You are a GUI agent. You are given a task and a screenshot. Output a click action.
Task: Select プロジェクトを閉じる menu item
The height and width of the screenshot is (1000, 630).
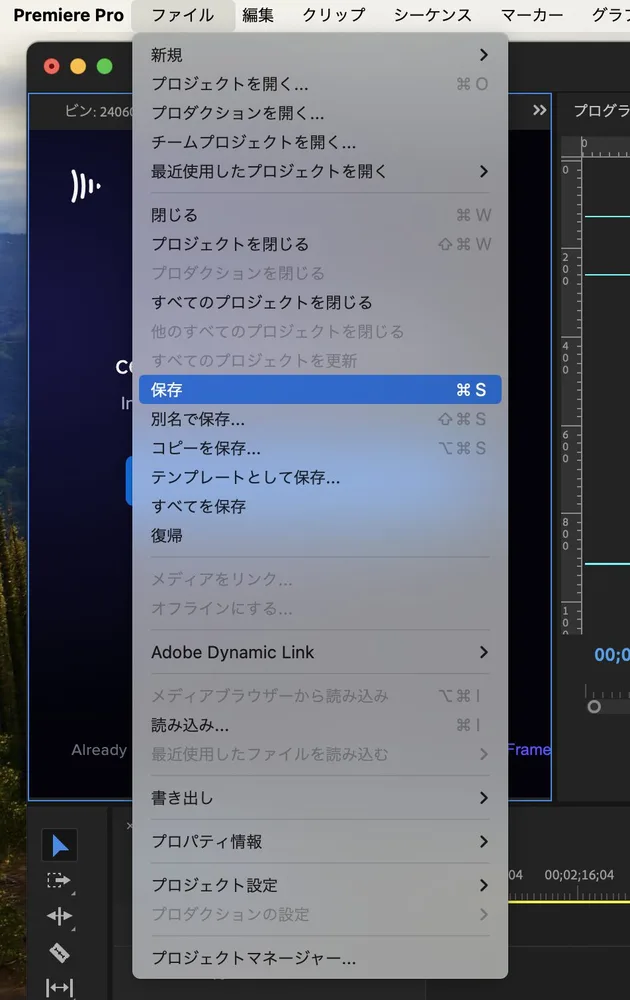[x=320, y=244]
